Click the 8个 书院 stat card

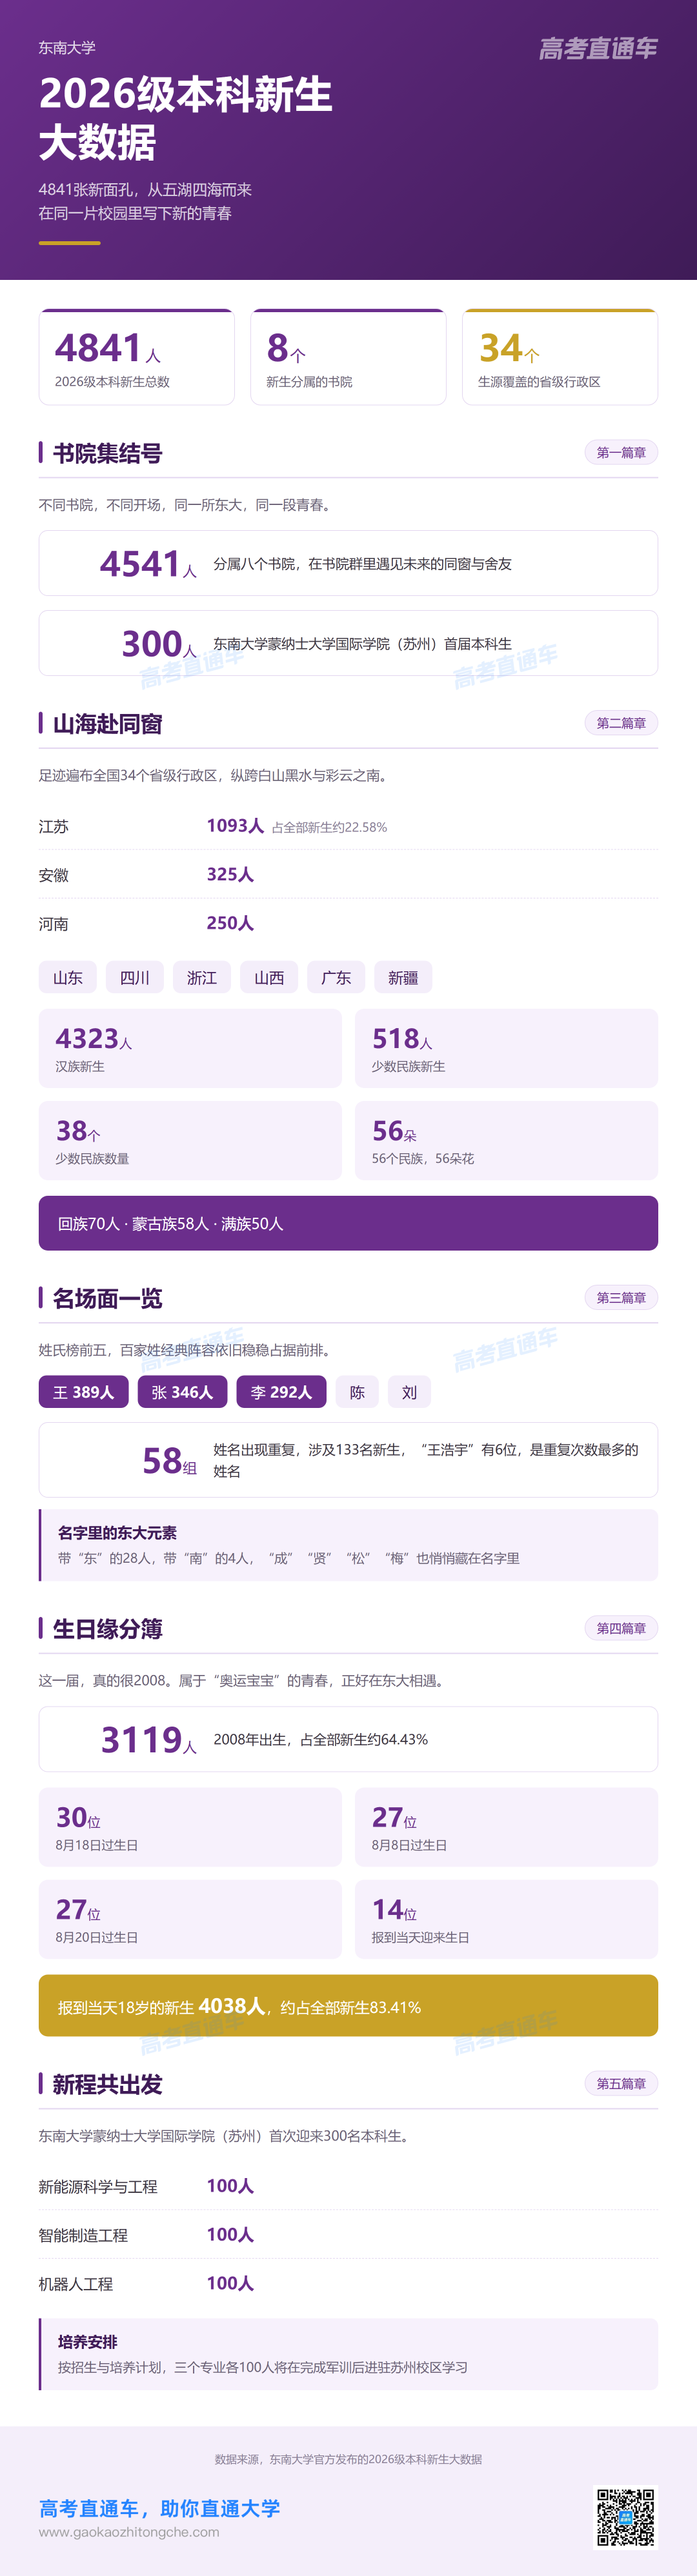[348, 357]
